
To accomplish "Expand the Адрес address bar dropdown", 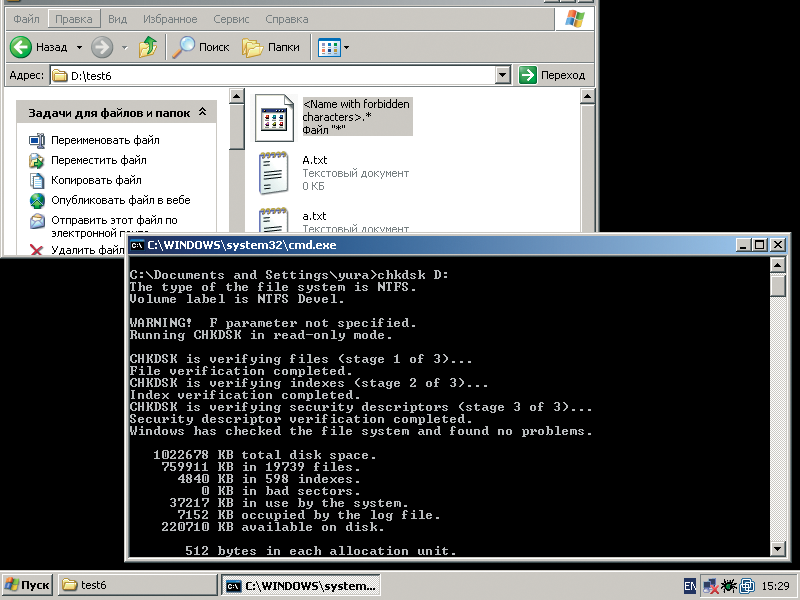I will click(x=503, y=76).
